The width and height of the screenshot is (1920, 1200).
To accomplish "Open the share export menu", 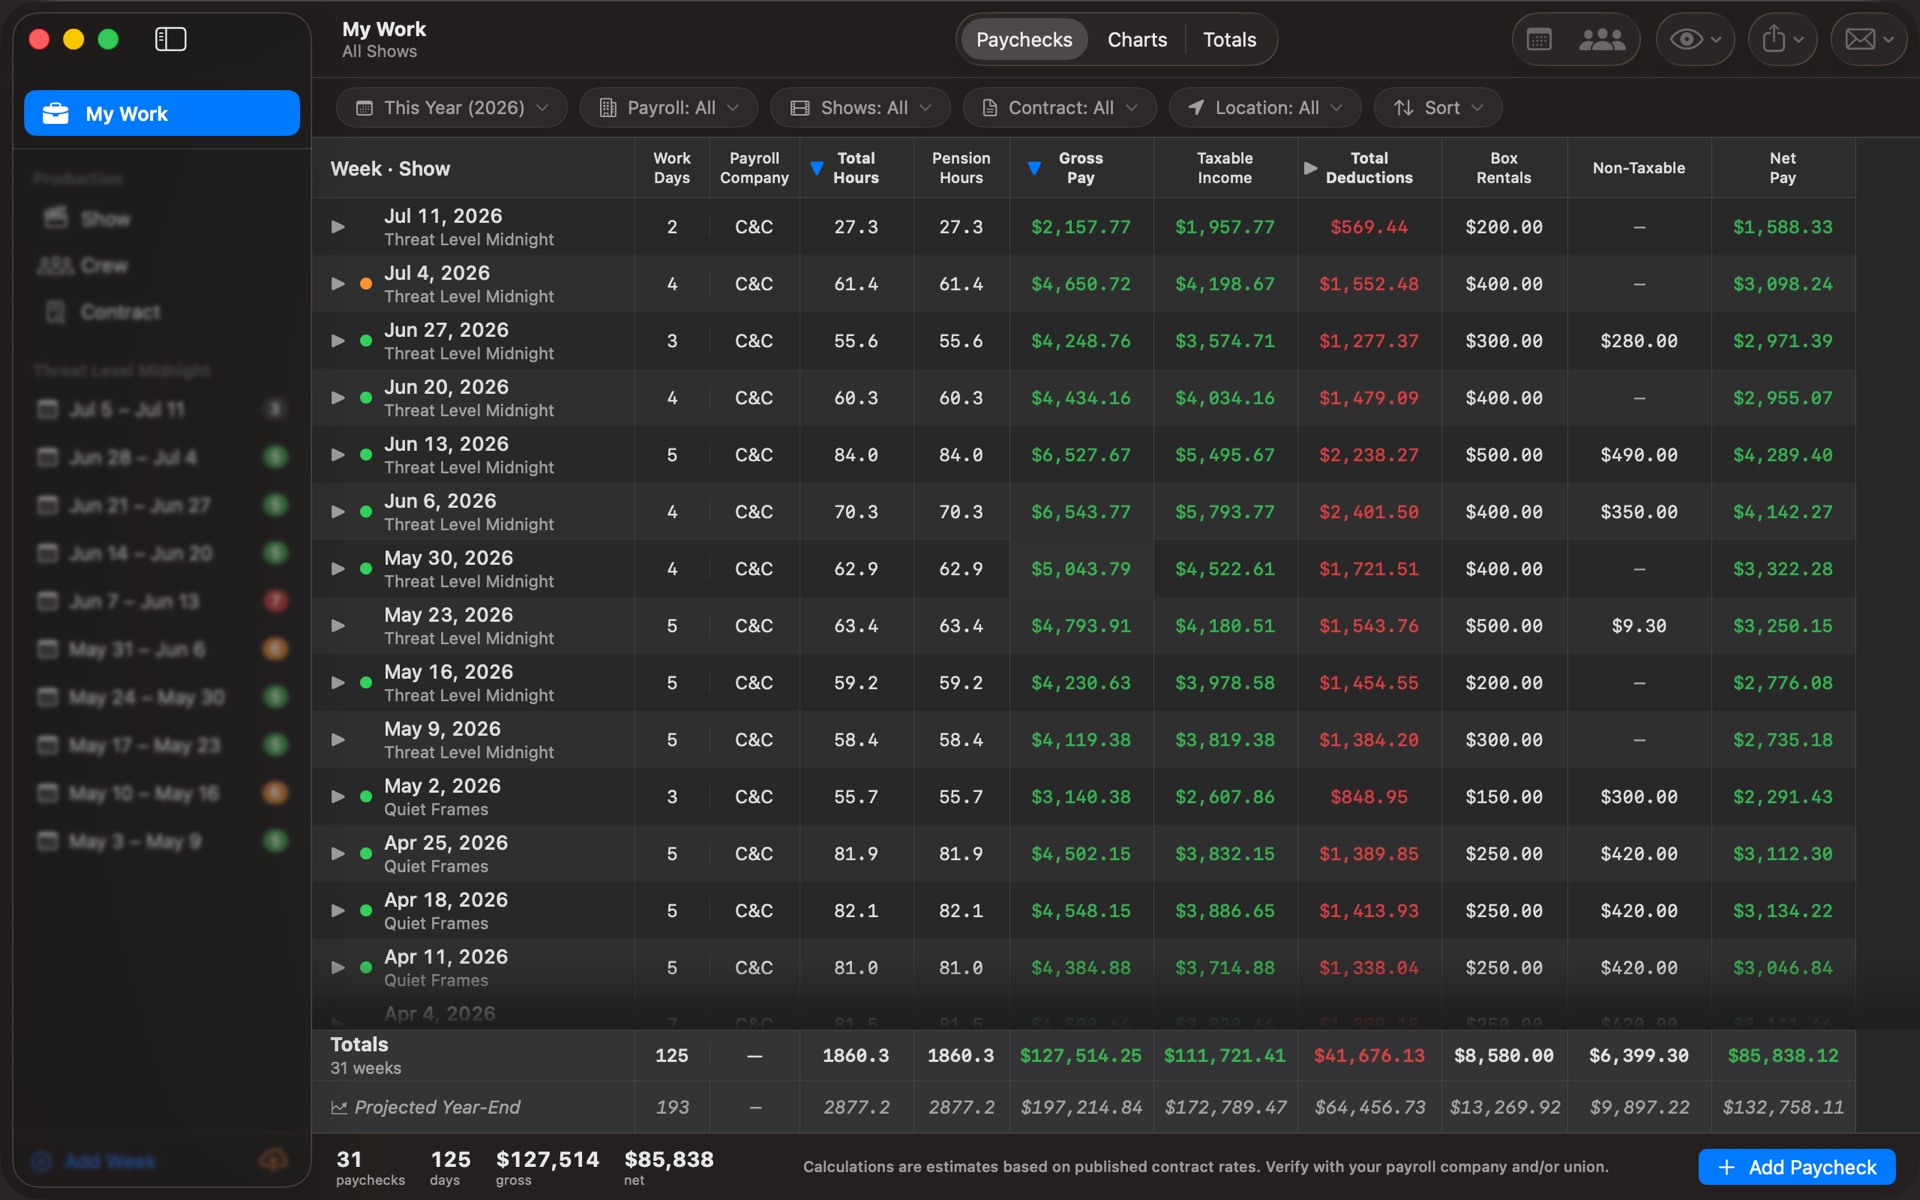I will click(1782, 39).
